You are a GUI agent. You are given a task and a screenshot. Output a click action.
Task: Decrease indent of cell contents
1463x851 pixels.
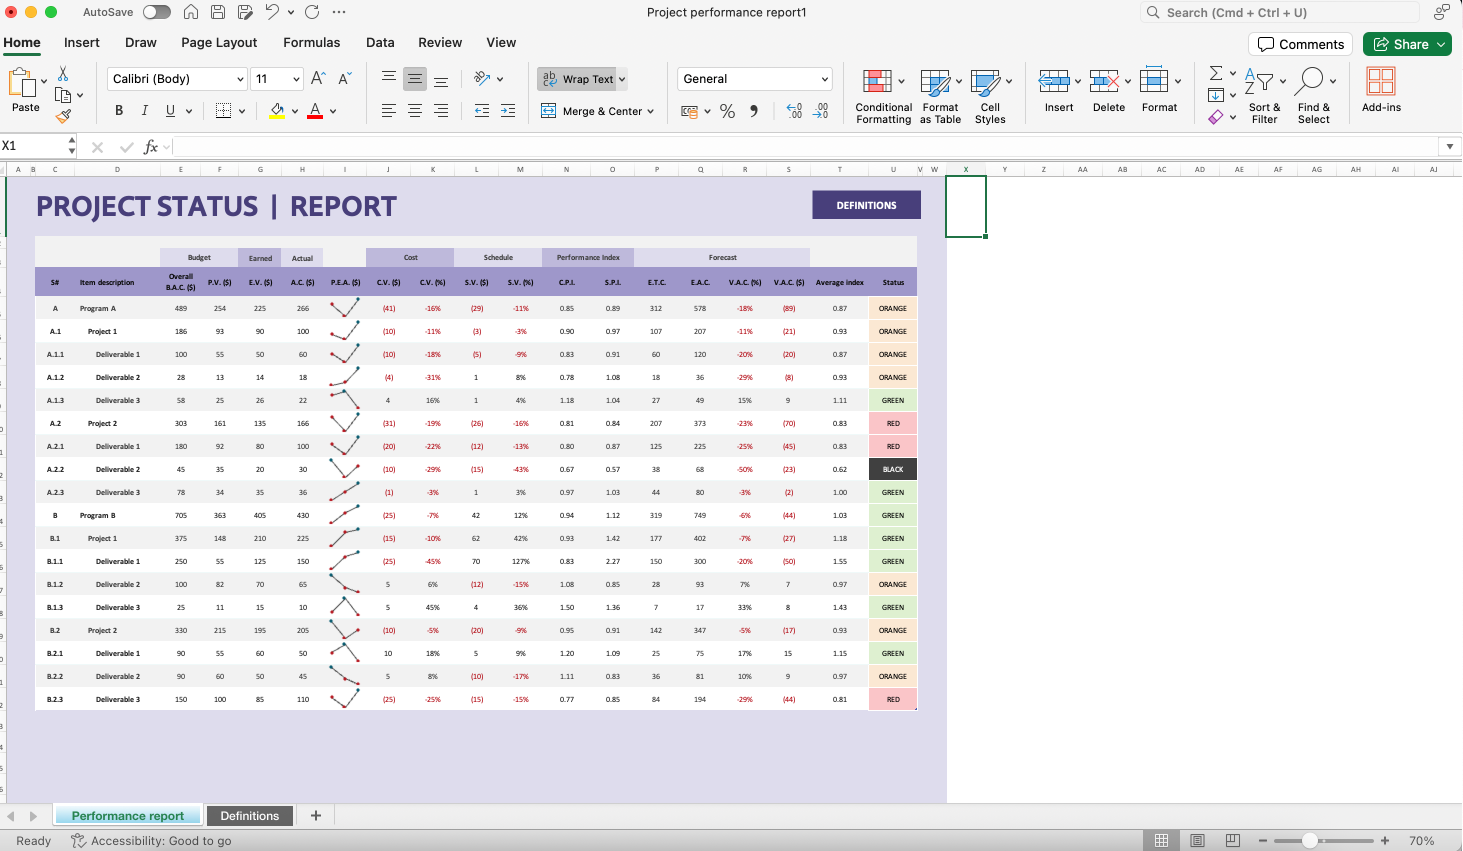click(x=482, y=111)
